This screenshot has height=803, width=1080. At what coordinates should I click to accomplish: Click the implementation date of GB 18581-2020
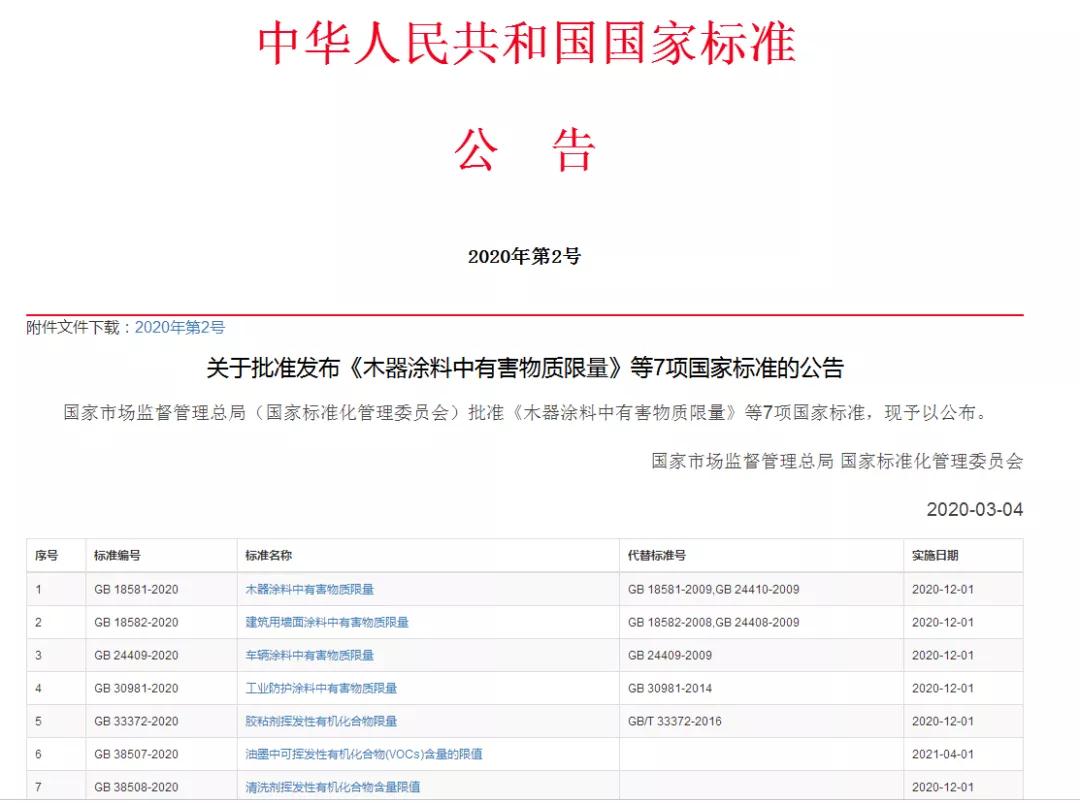943,590
